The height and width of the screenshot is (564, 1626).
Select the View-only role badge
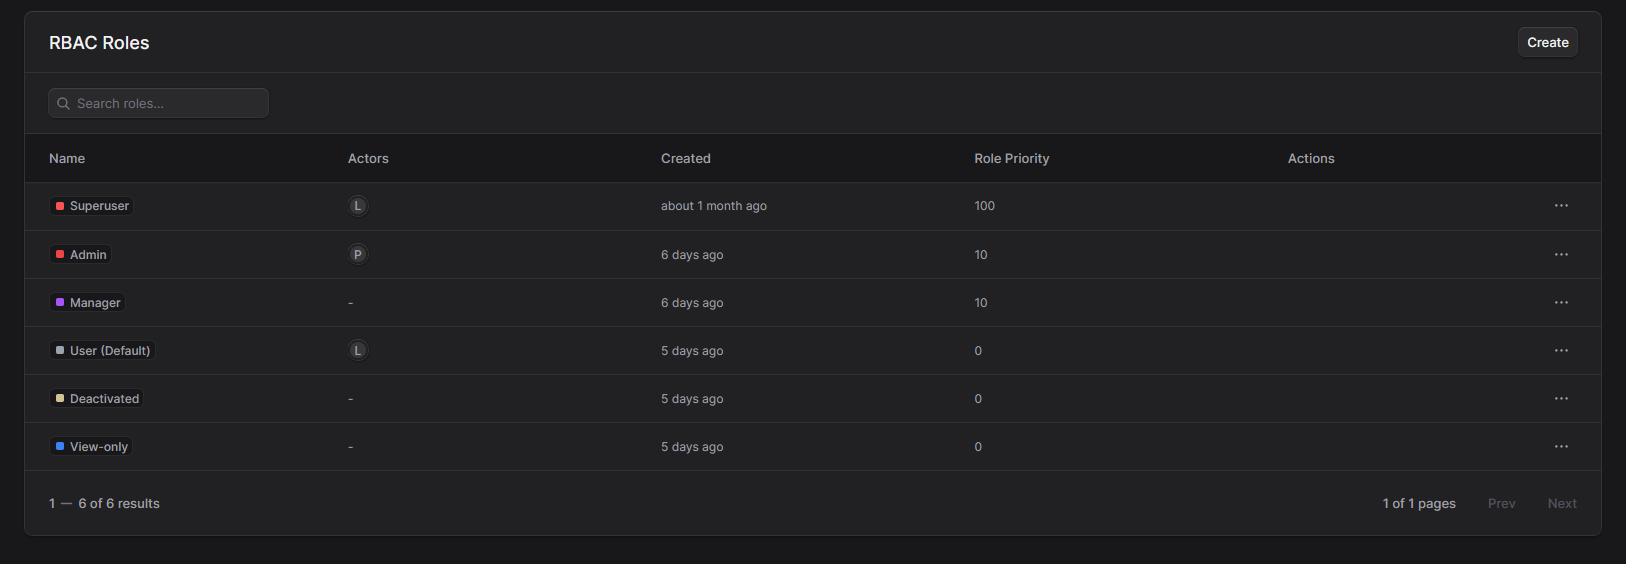point(91,447)
